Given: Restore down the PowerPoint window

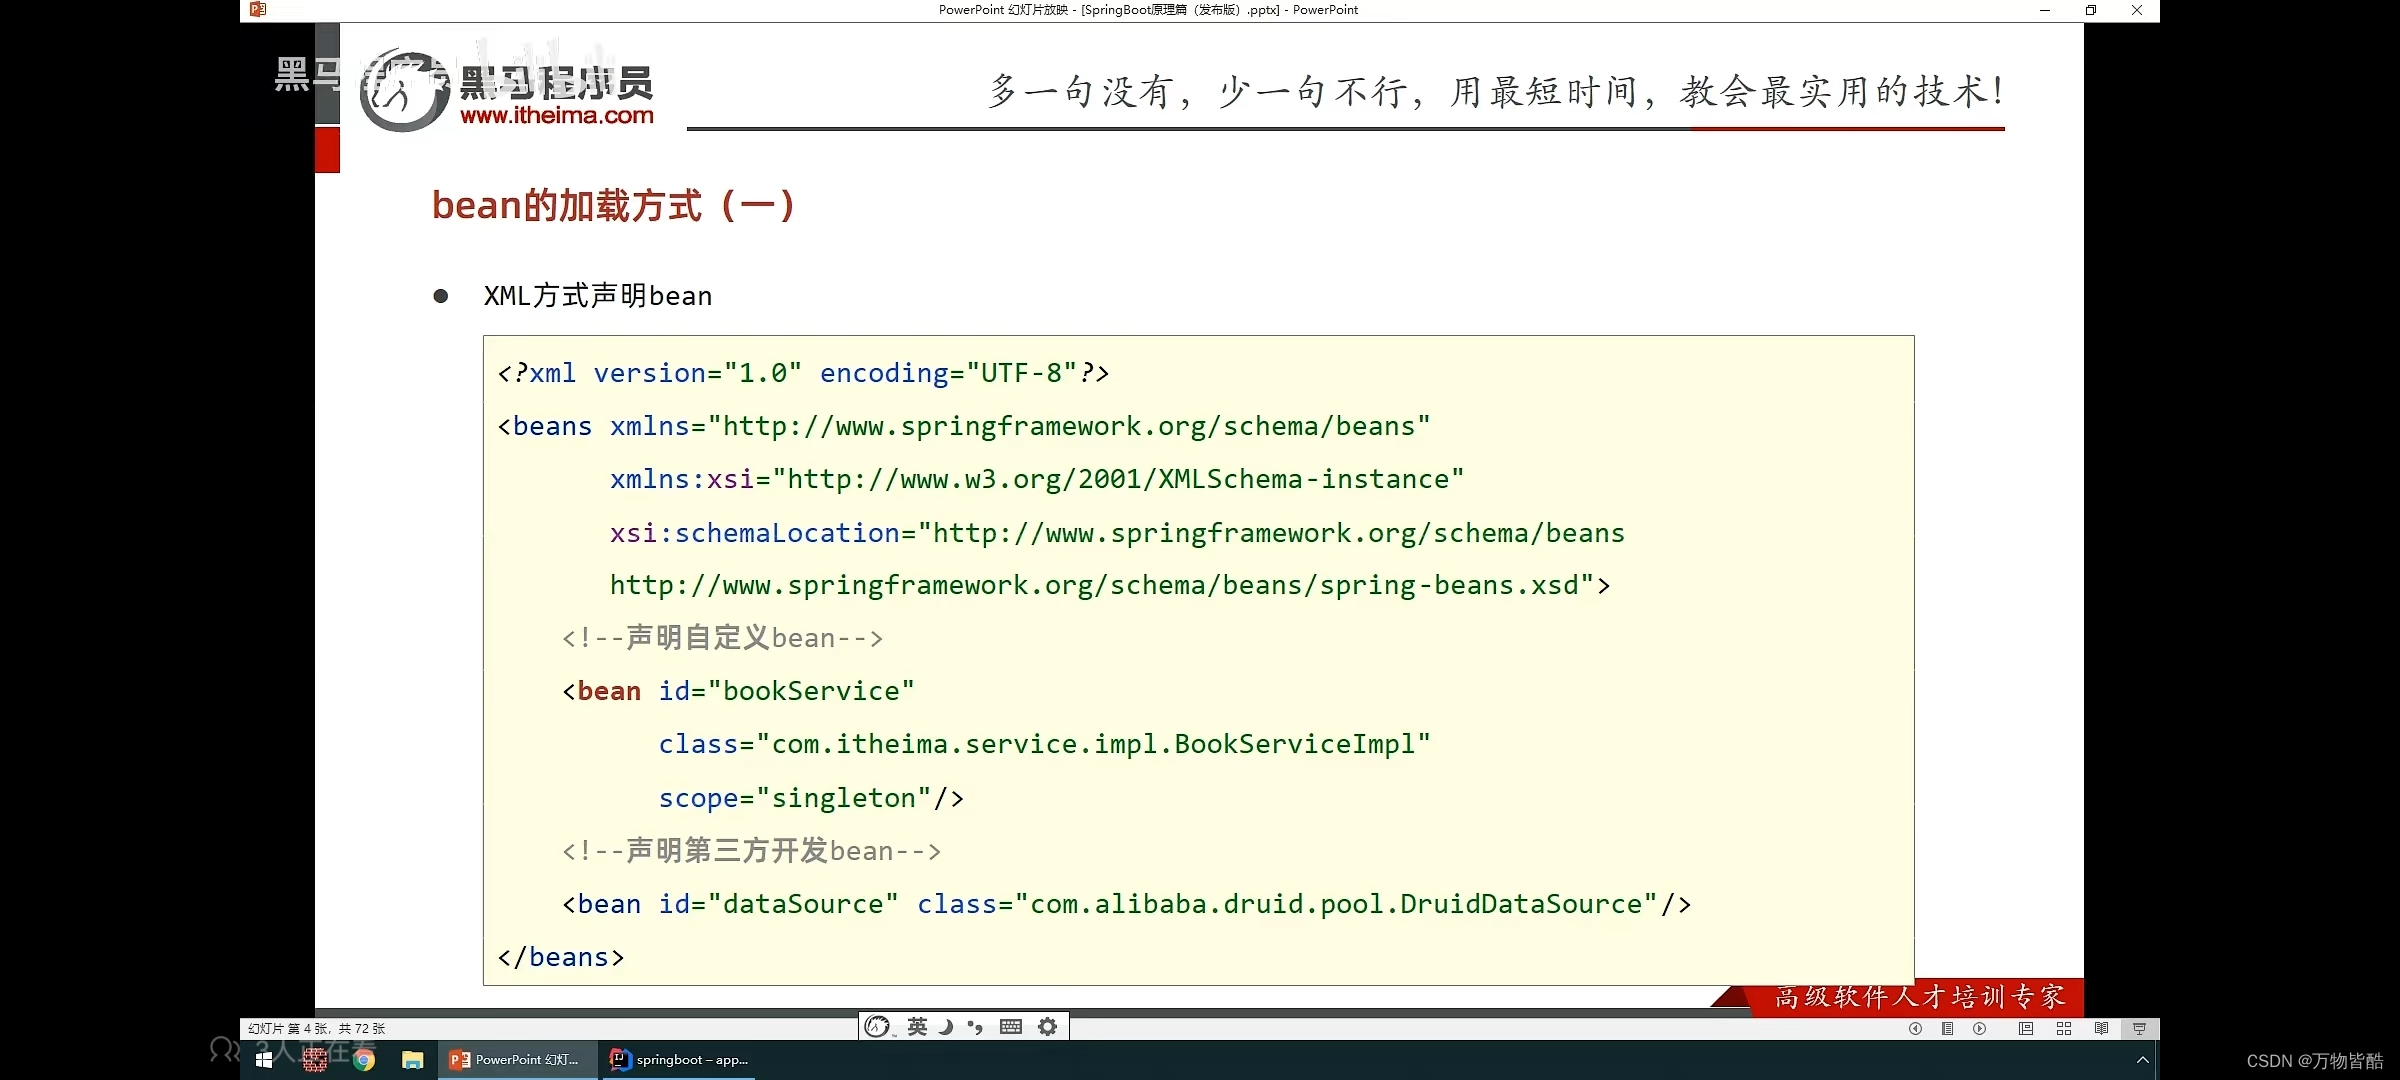Looking at the screenshot, I should pos(2091,10).
